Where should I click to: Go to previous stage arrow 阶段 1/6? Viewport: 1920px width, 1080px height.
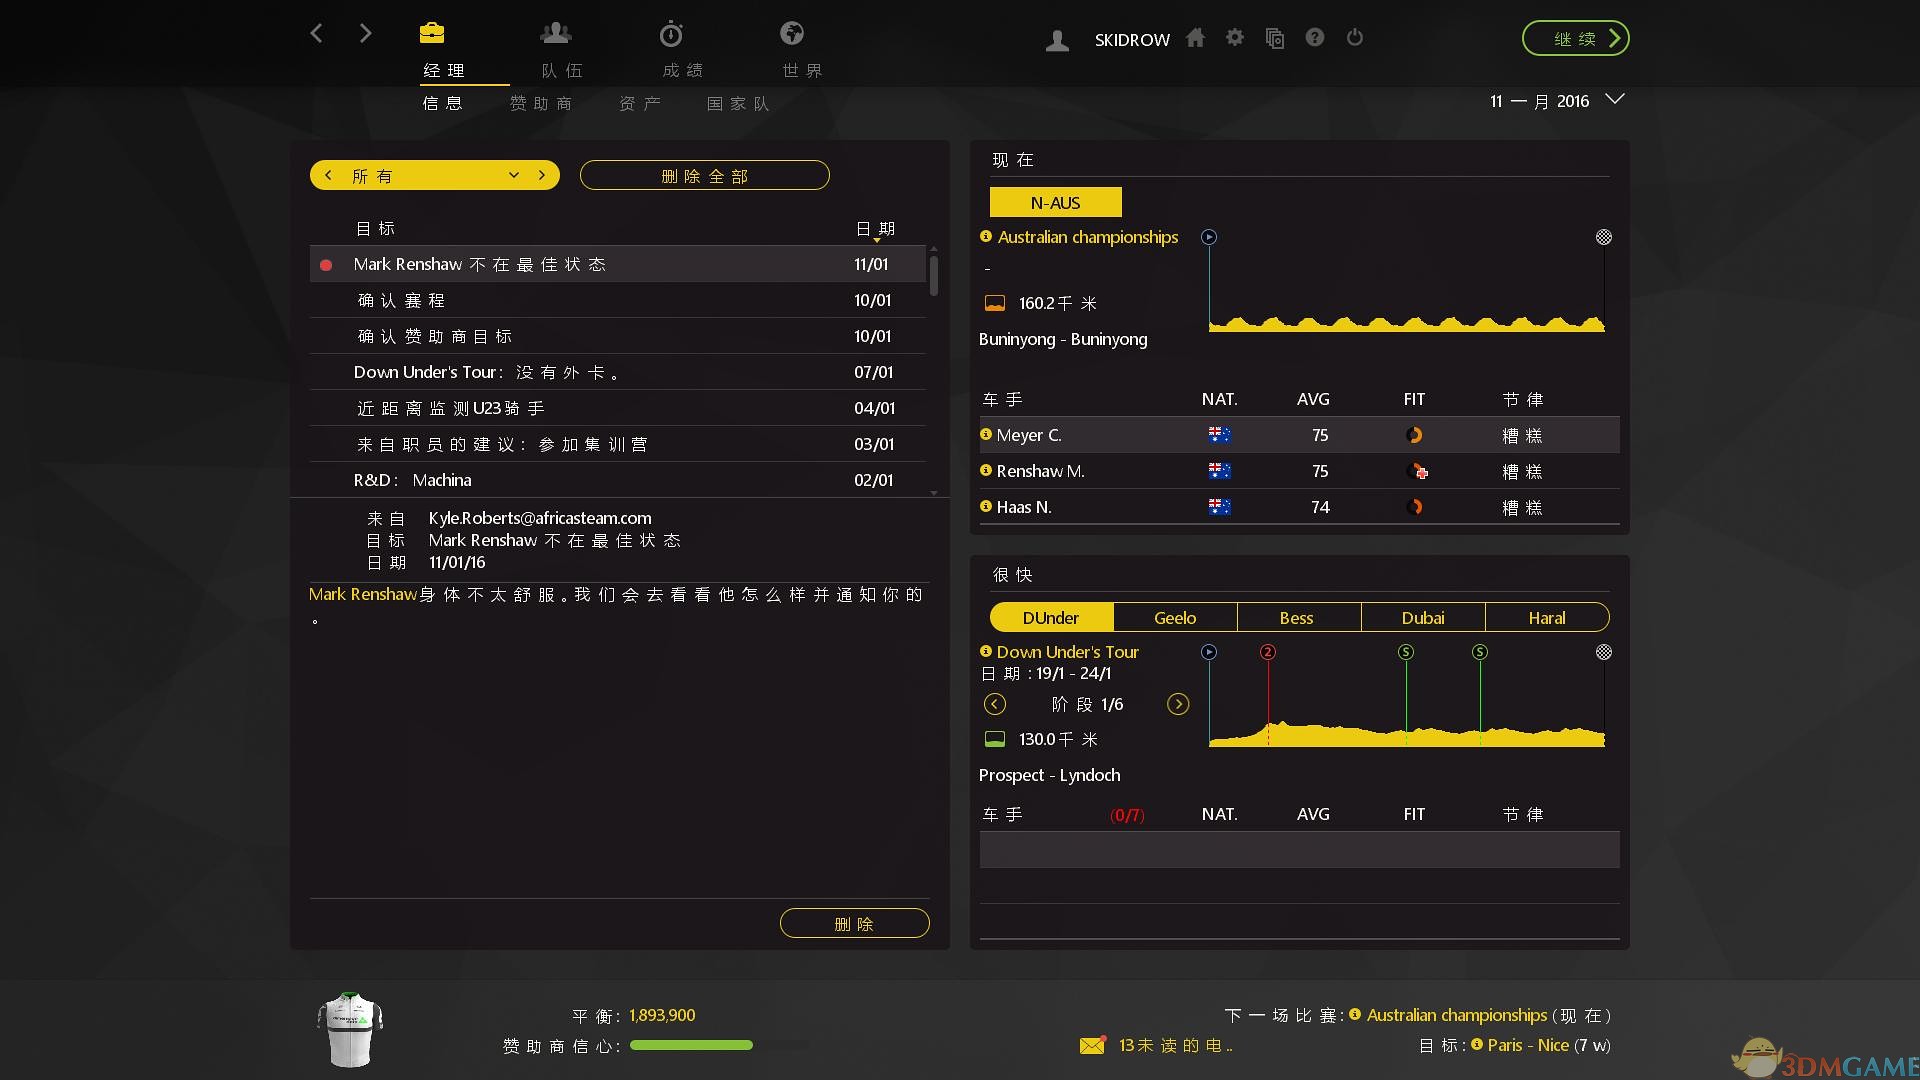point(994,704)
